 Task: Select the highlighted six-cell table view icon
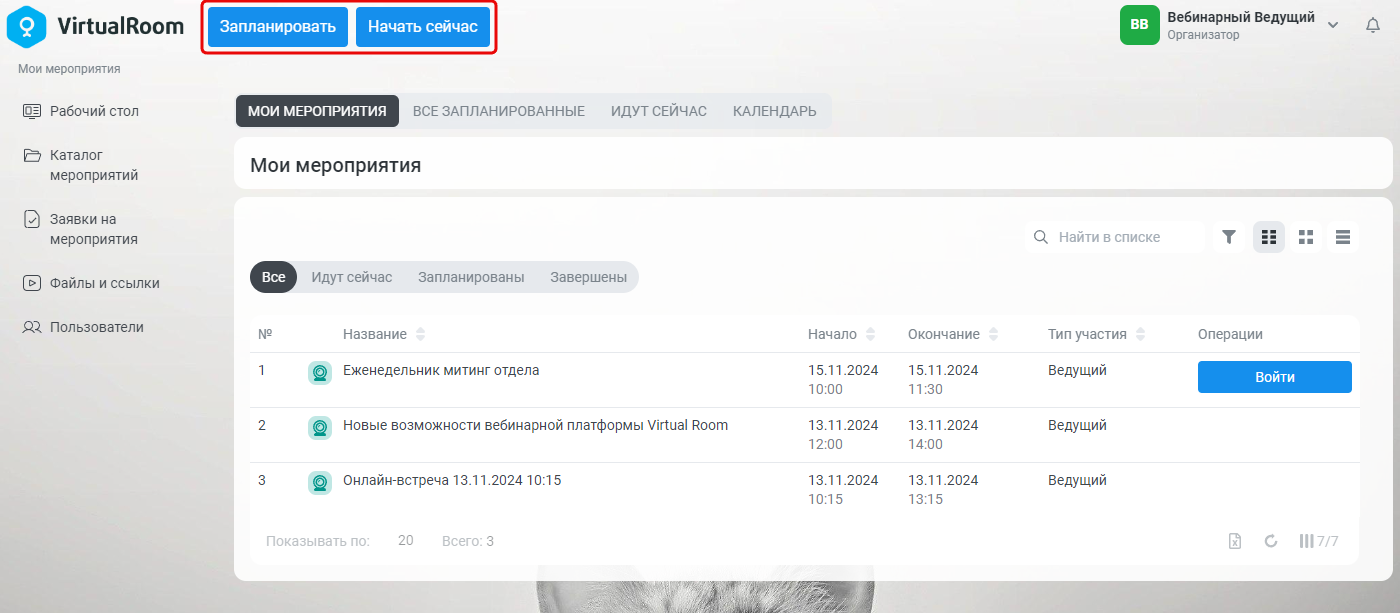[x=1269, y=237]
